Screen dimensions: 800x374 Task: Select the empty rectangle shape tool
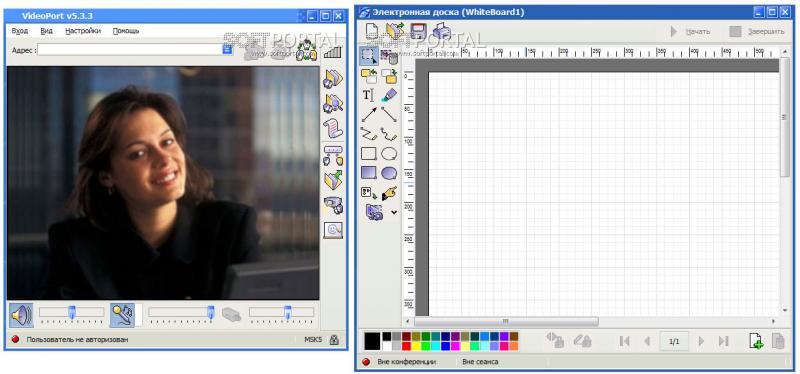coord(369,154)
